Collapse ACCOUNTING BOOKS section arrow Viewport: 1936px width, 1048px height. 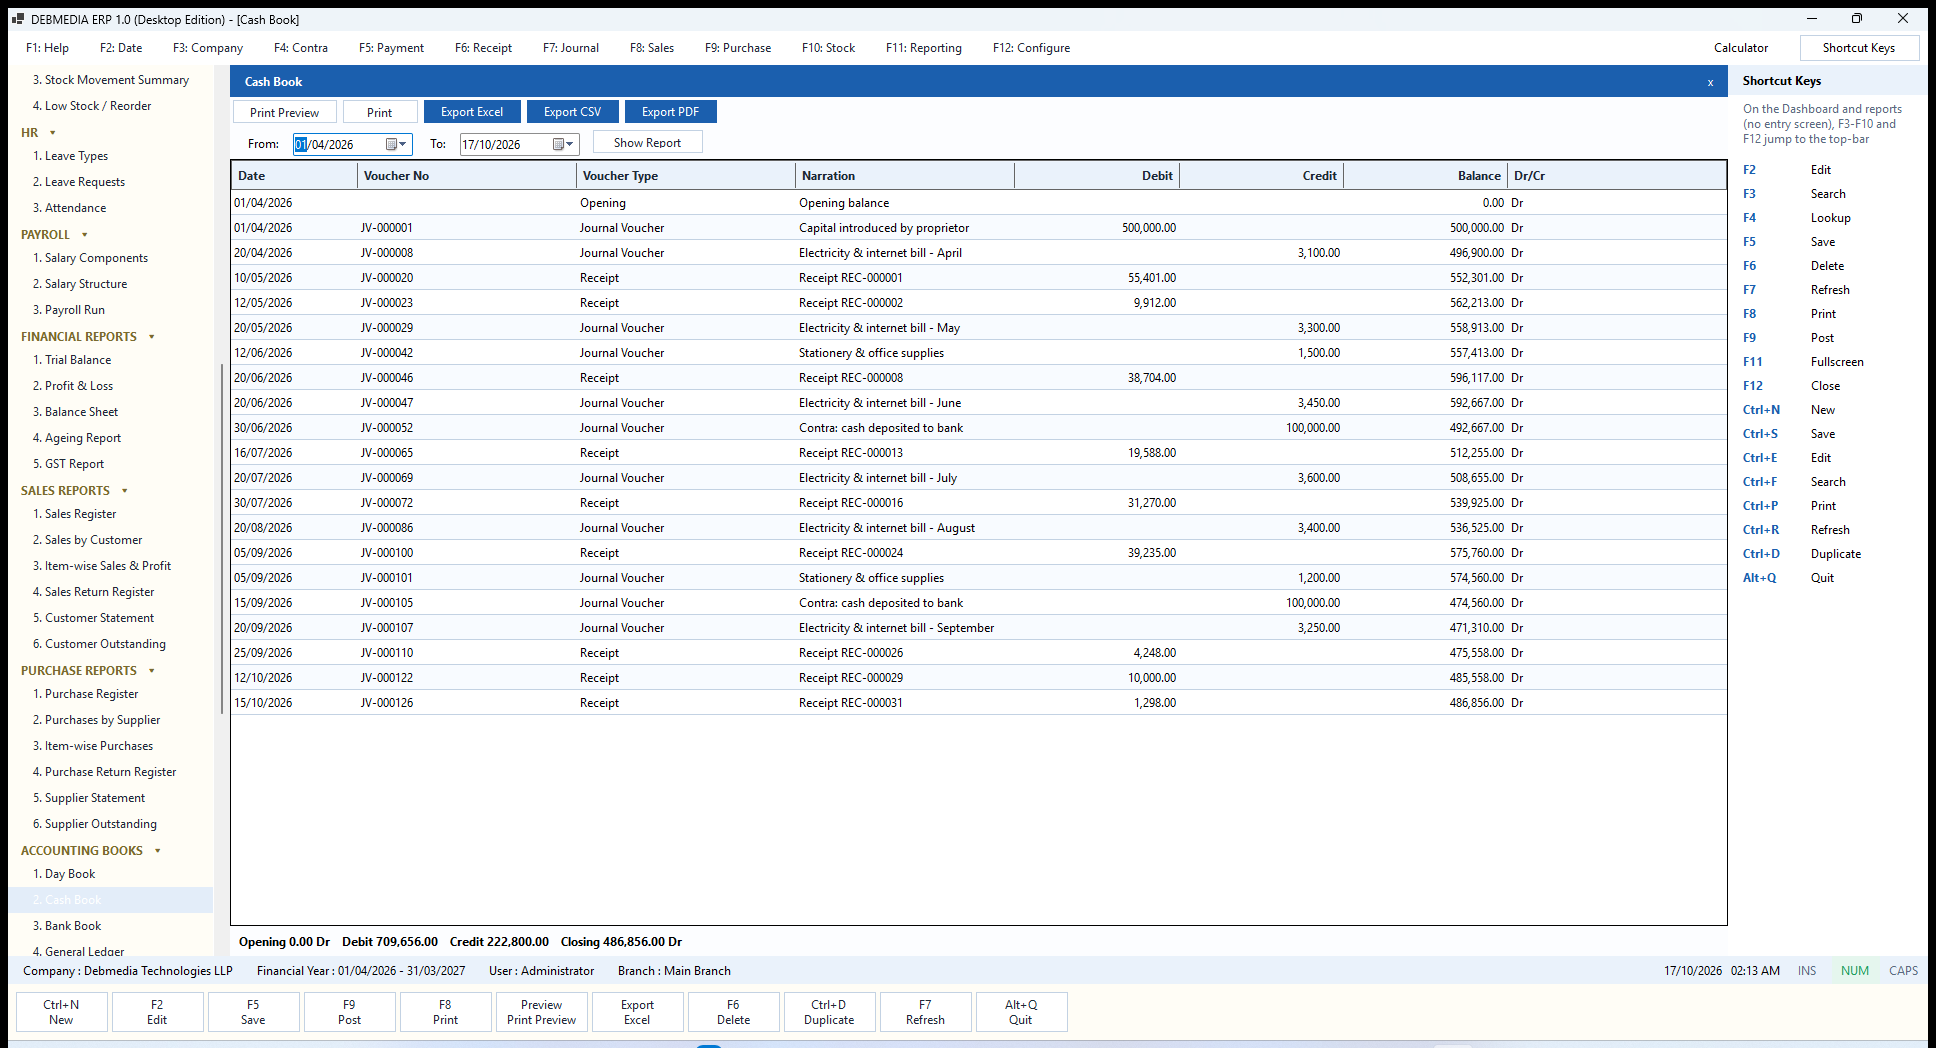[x=158, y=851]
